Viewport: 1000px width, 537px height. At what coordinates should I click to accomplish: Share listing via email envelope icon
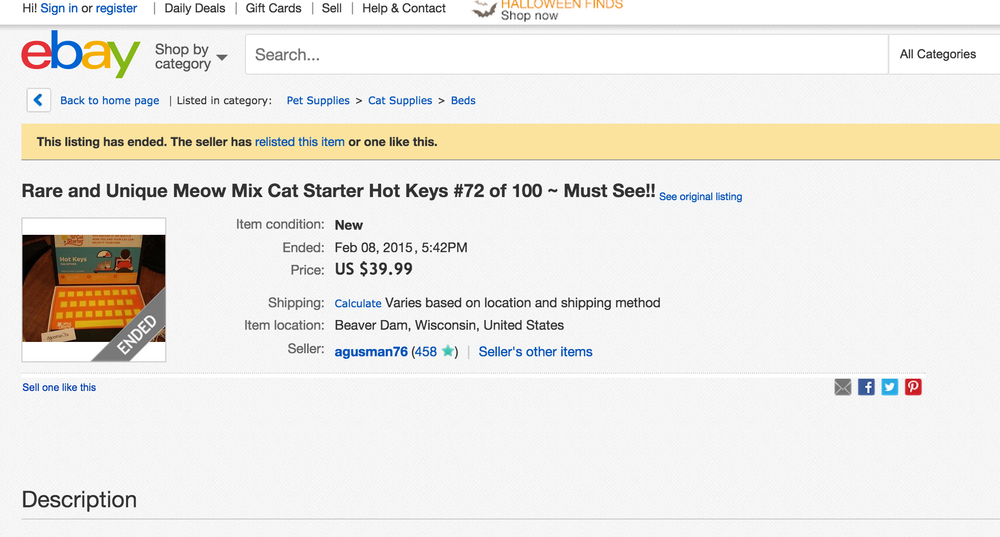click(842, 387)
